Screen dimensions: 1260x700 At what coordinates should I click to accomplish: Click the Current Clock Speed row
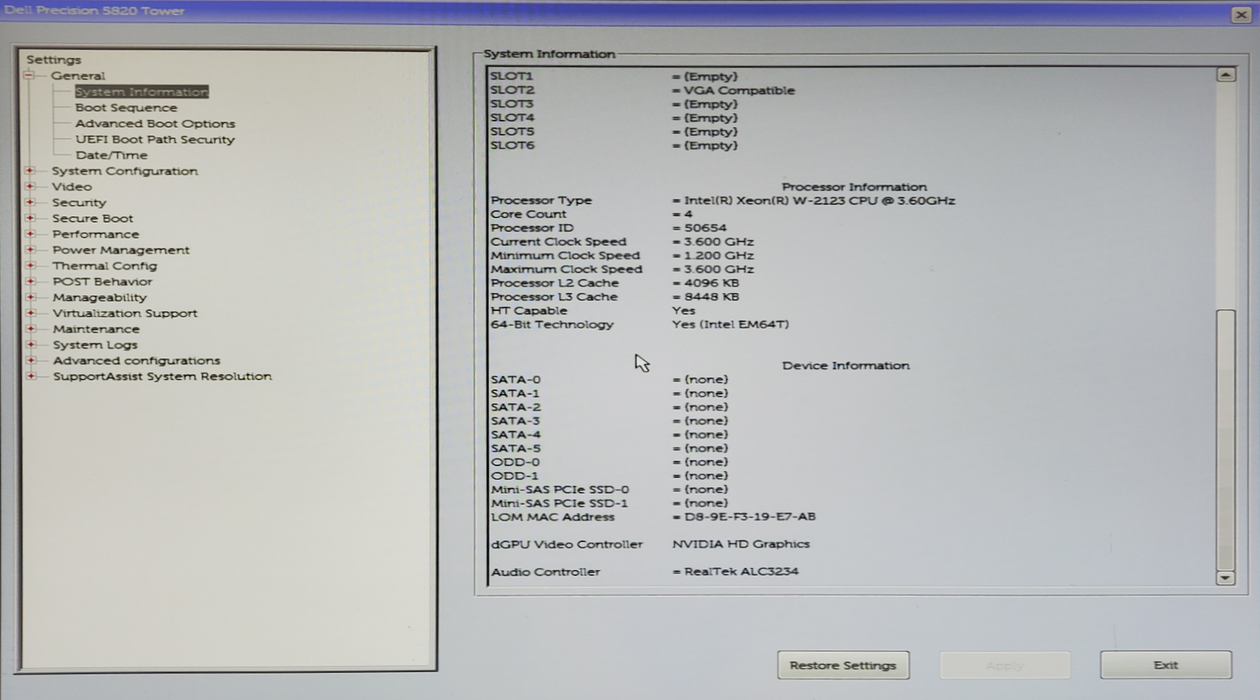coord(622,242)
